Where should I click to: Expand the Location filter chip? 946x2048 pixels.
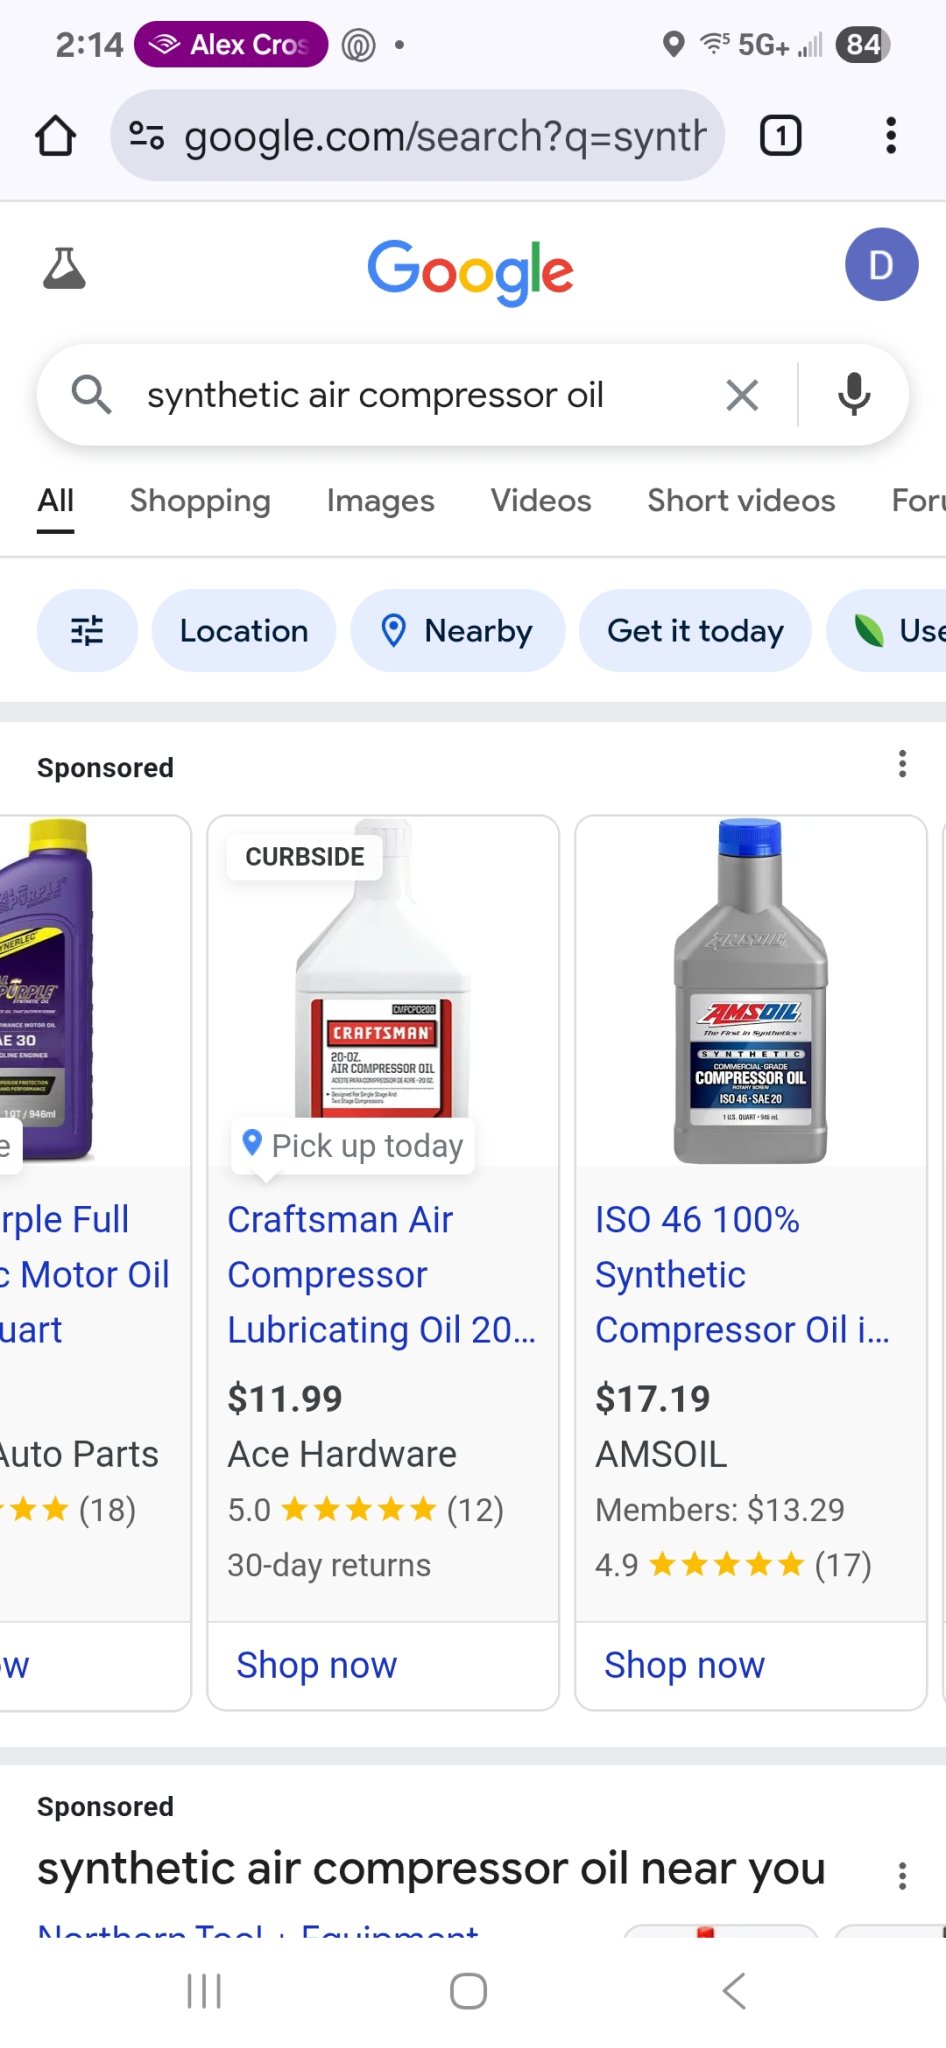click(243, 631)
